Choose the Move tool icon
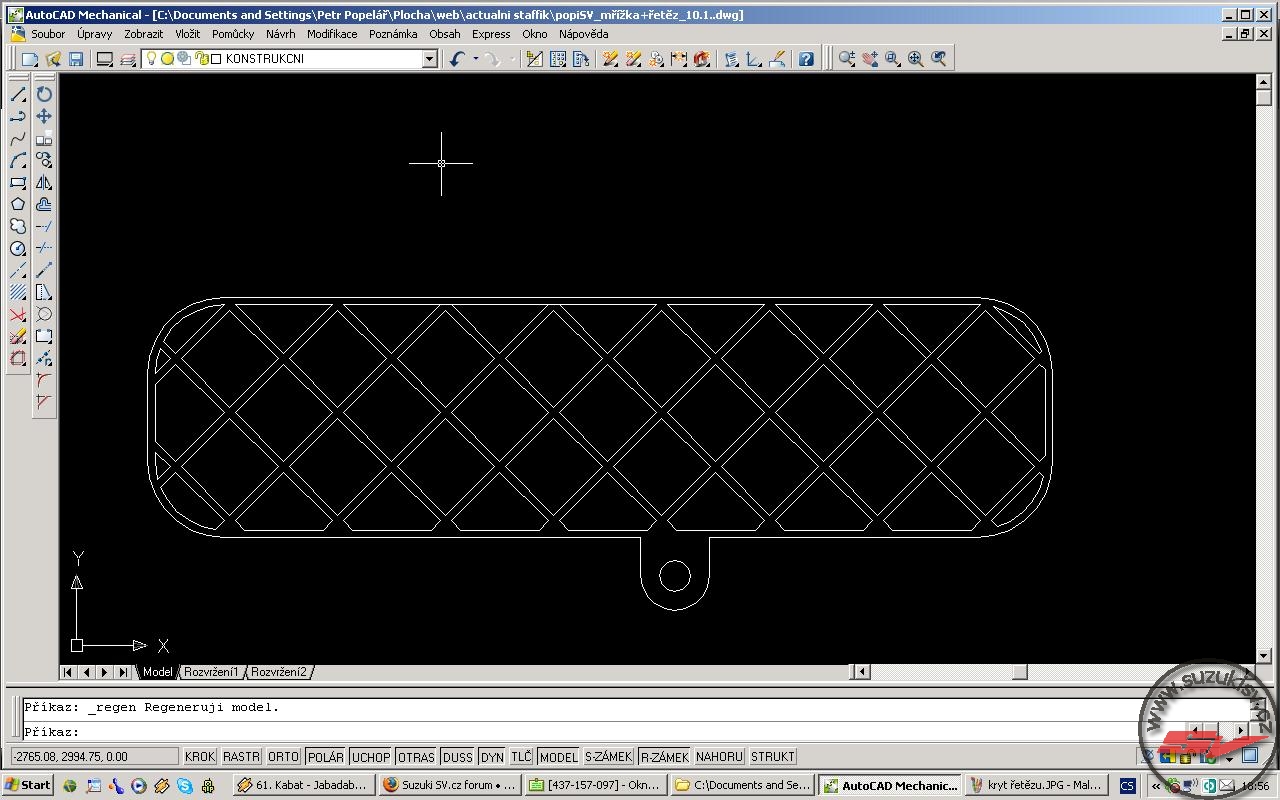The image size is (1280, 800). [x=44, y=116]
